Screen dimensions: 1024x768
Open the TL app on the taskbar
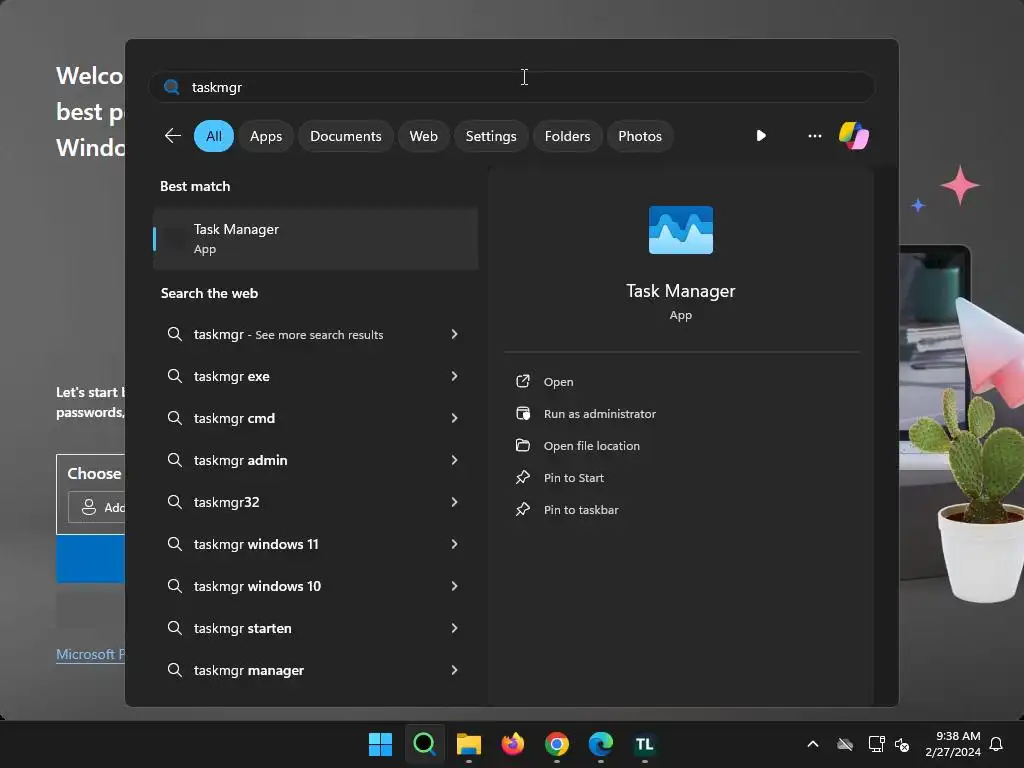coord(645,744)
